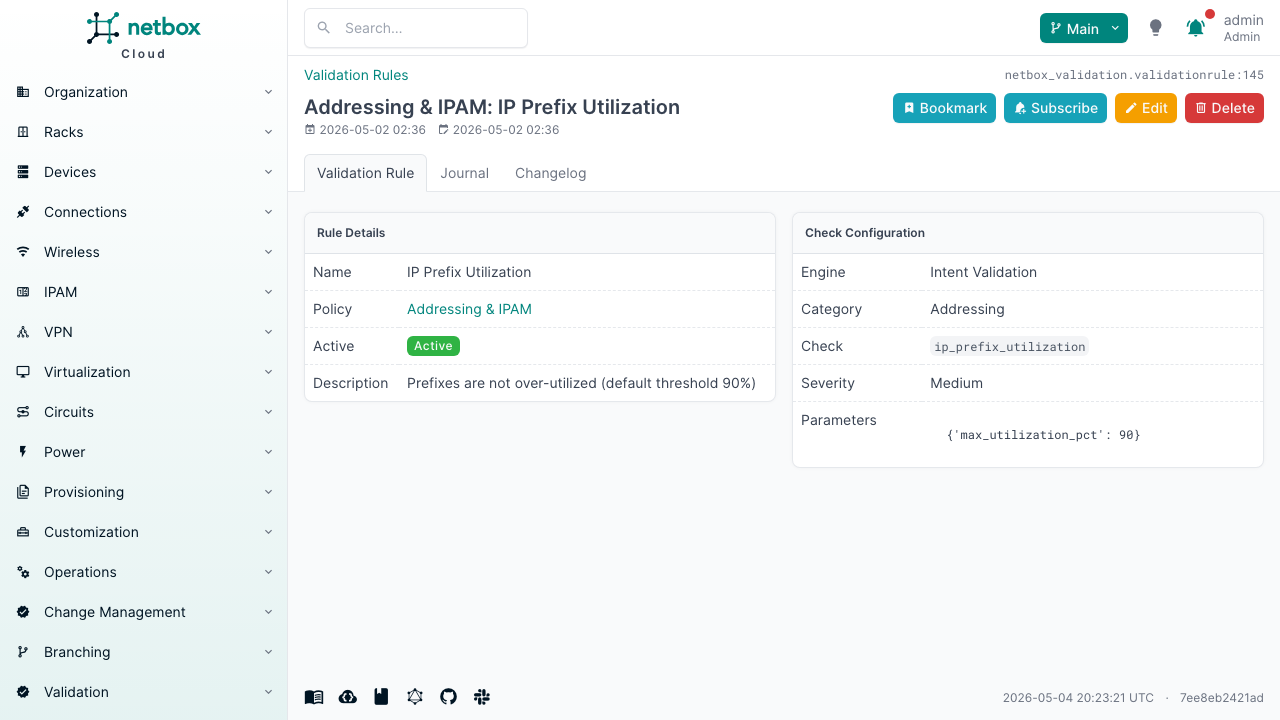Switch to the Journal tab
This screenshot has height=720, width=1280.
point(464,173)
